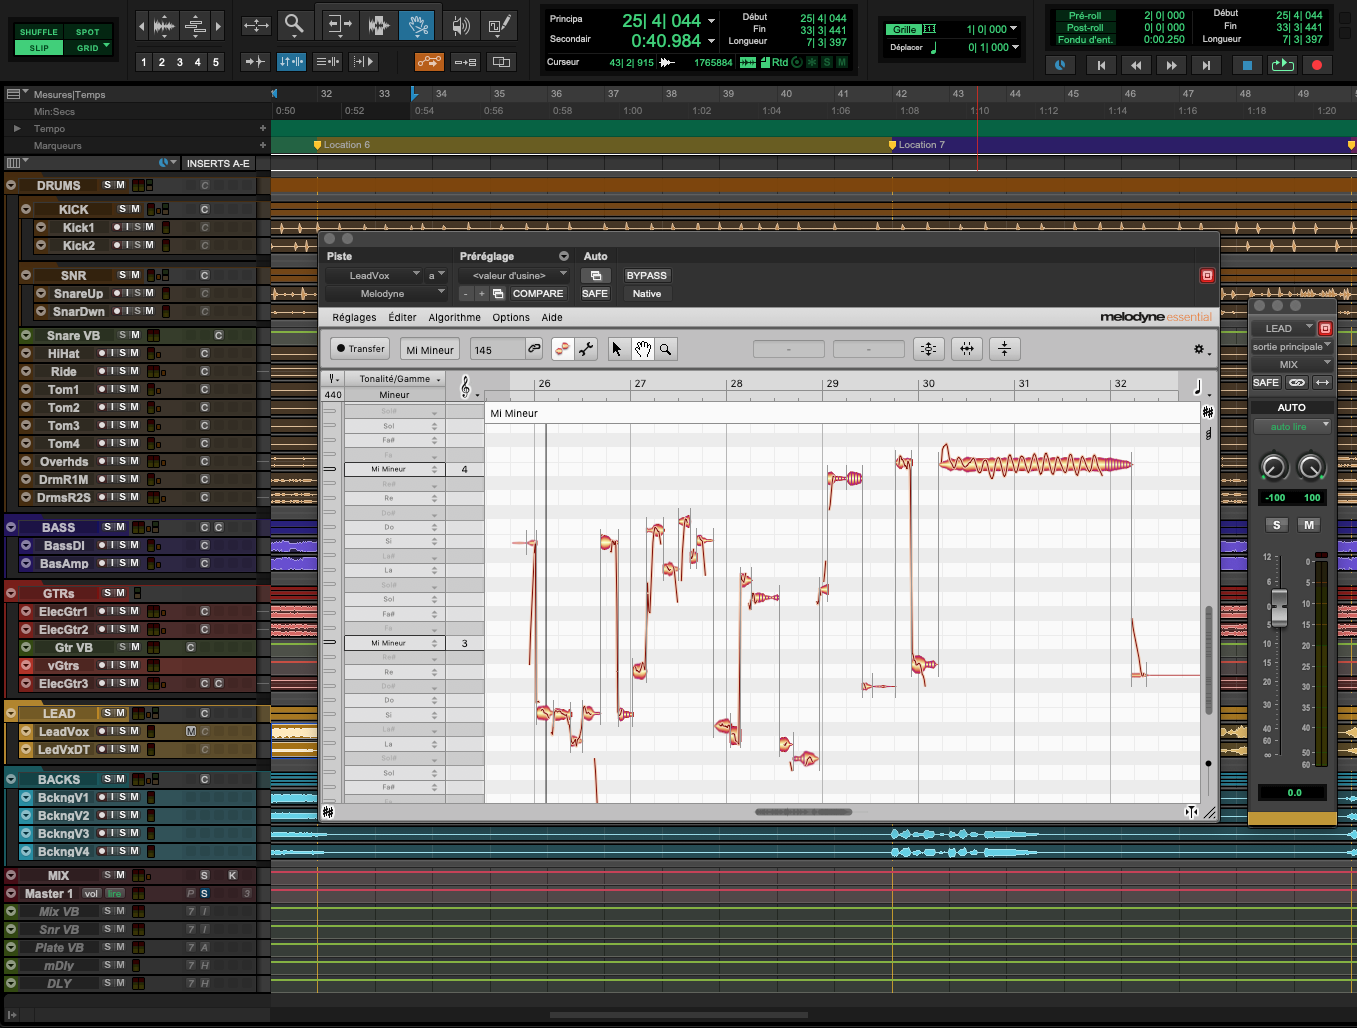1357x1028 pixels.
Task: Collapse the GTRs folder track
Action: coord(11,593)
